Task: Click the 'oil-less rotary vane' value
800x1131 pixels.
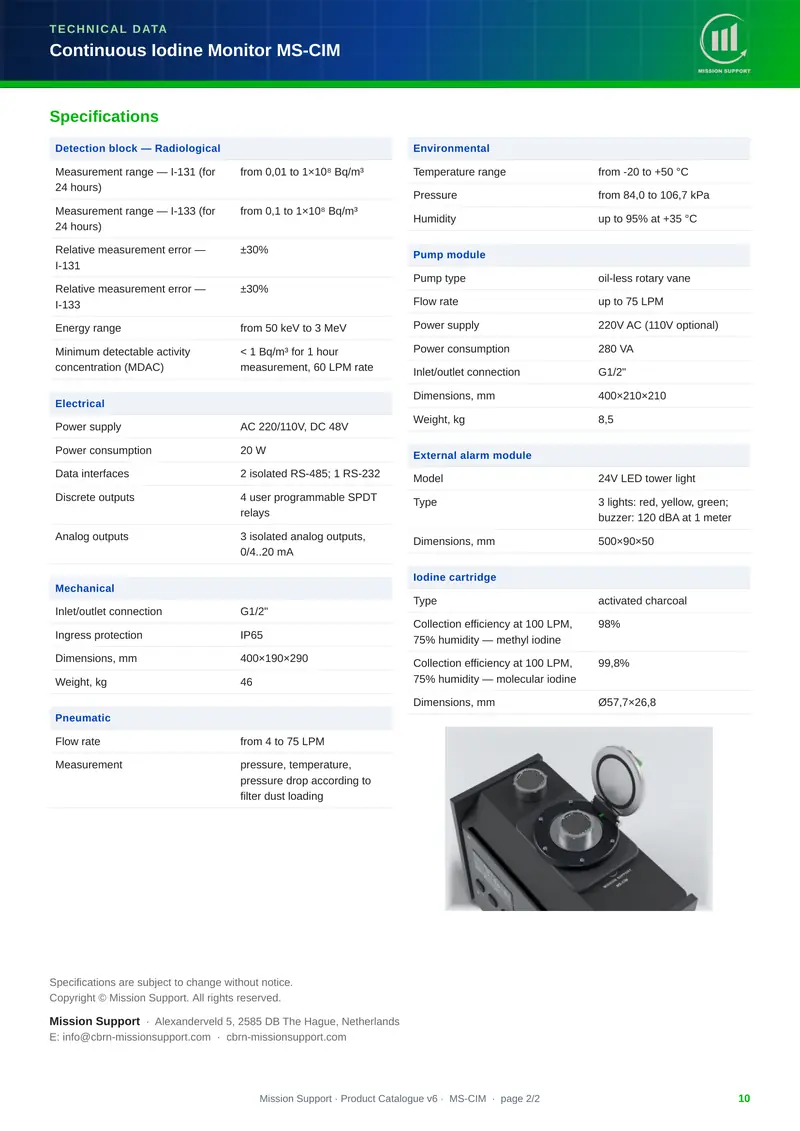Action: tap(644, 278)
